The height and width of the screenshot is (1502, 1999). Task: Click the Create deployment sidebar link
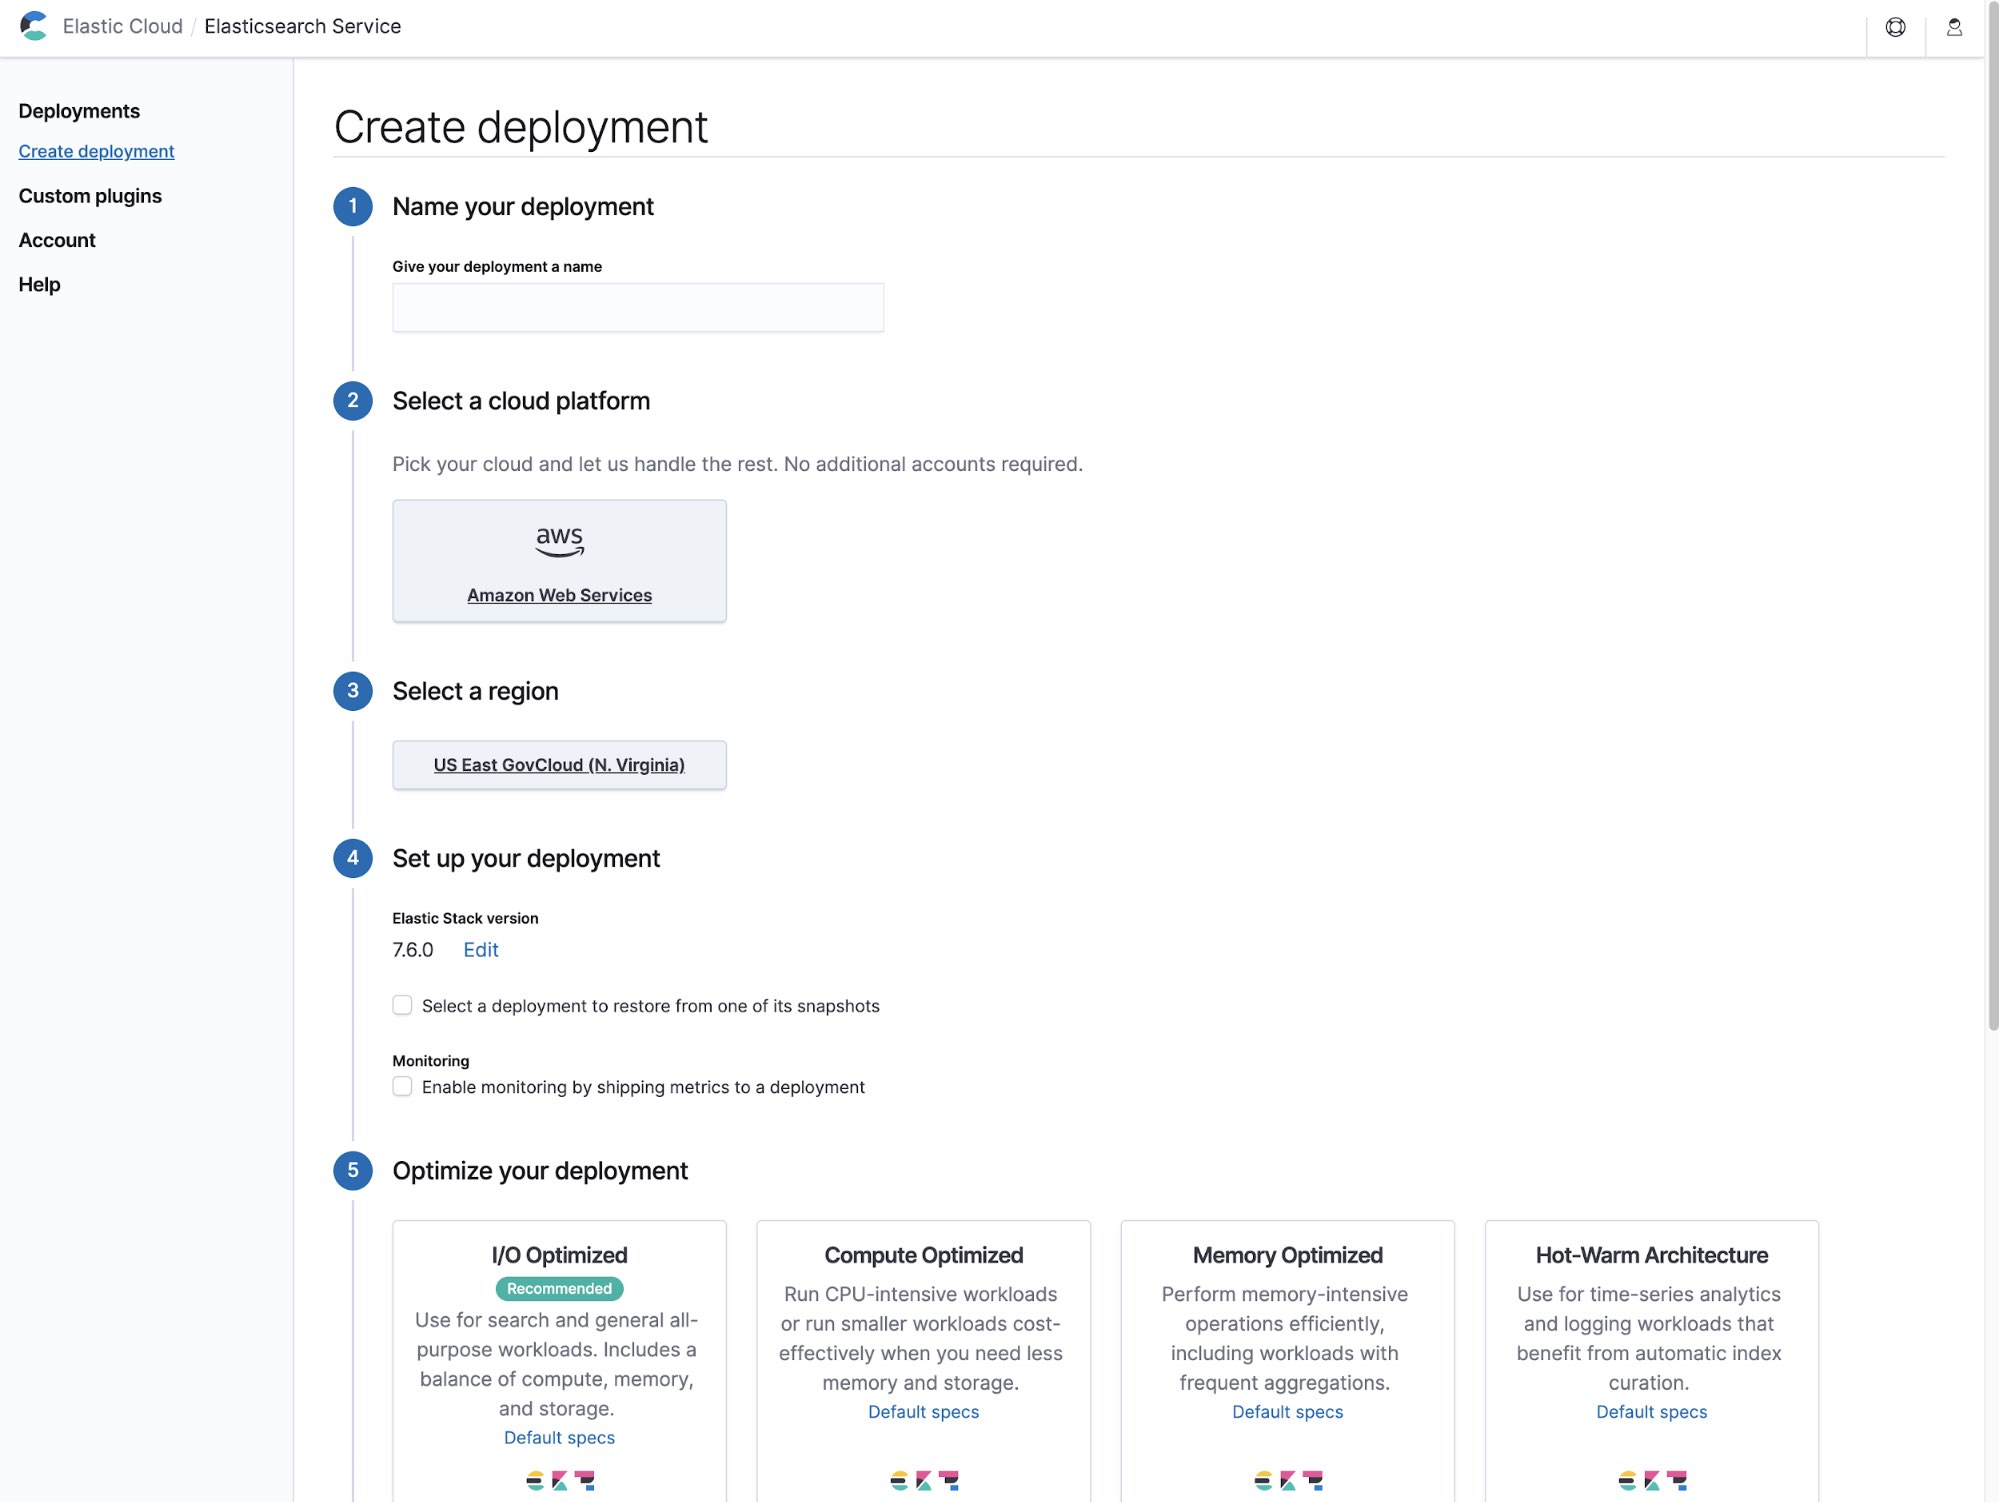pos(96,151)
